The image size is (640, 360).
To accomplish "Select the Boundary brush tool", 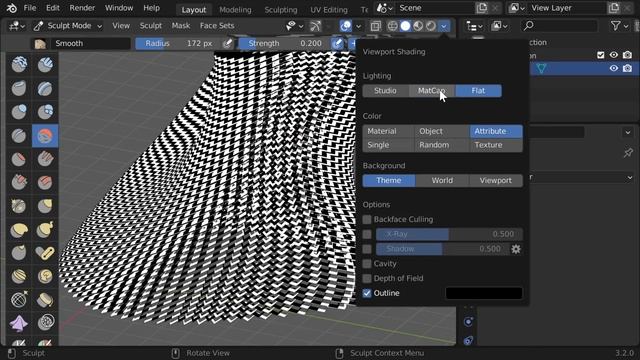I will (45, 300).
